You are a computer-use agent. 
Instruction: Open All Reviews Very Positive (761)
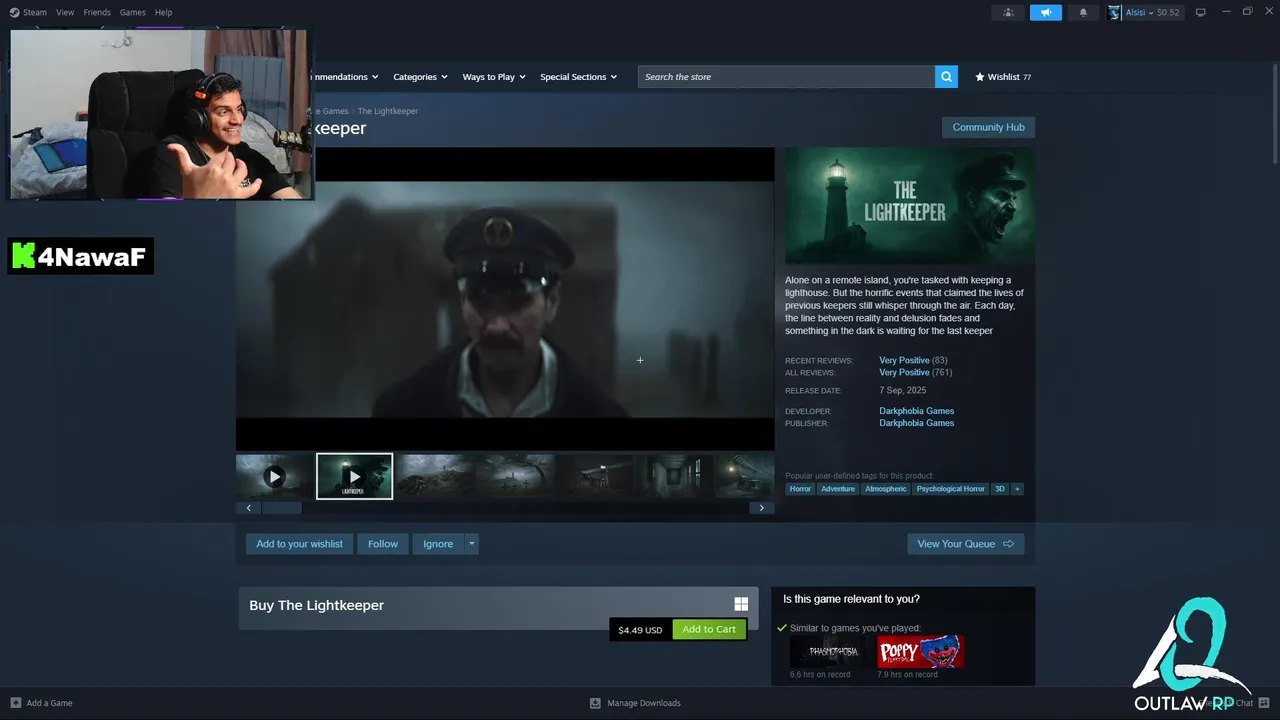coord(915,372)
